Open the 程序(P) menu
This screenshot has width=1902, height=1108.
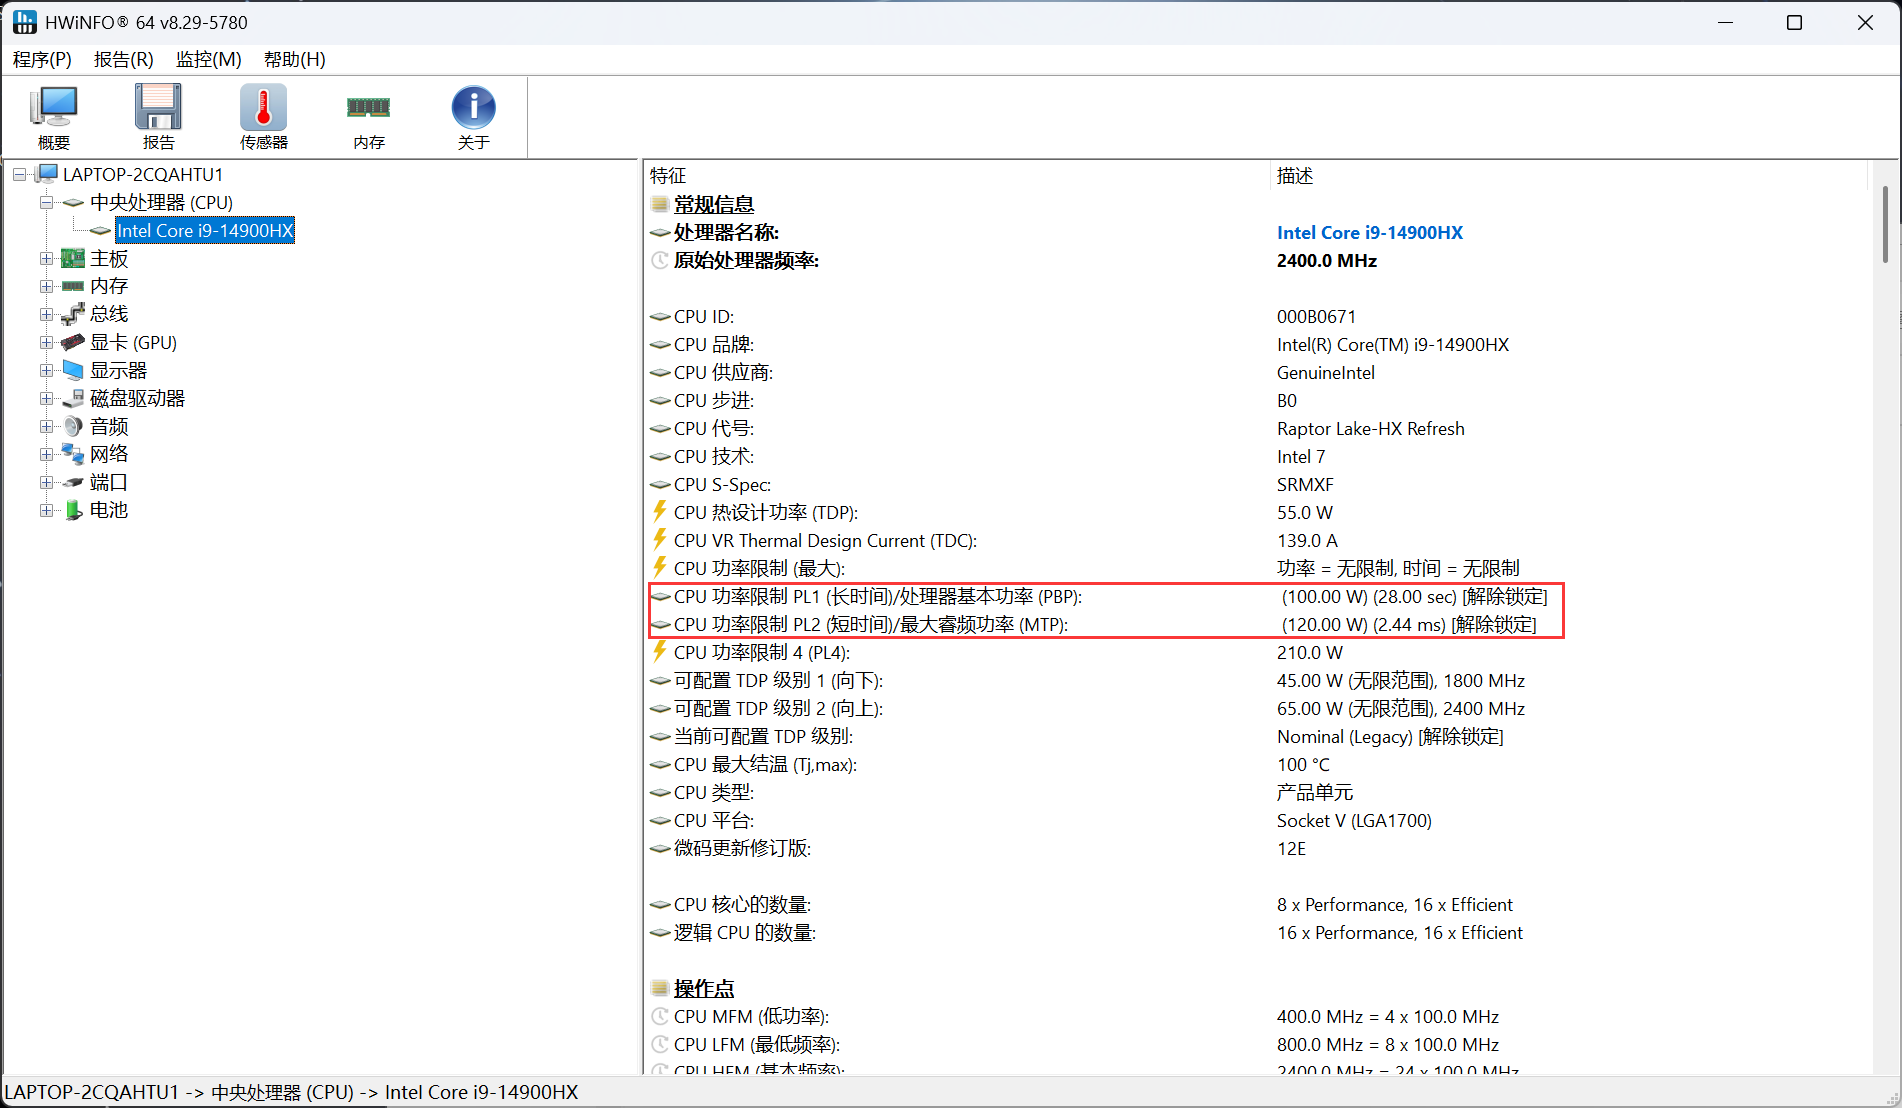click(x=42, y=60)
